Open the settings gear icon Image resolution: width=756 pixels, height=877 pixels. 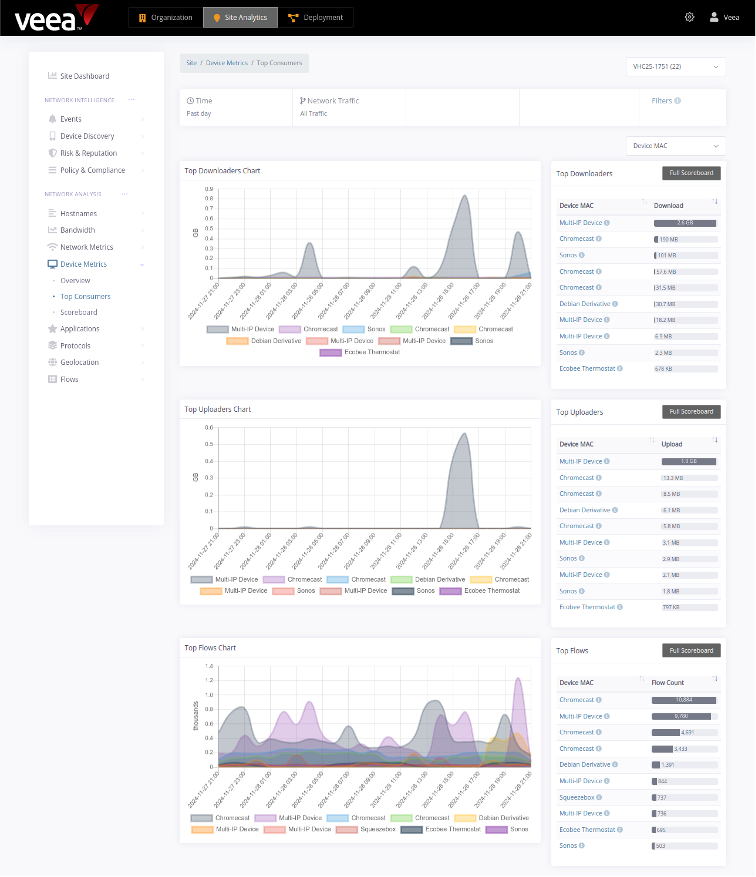click(689, 17)
